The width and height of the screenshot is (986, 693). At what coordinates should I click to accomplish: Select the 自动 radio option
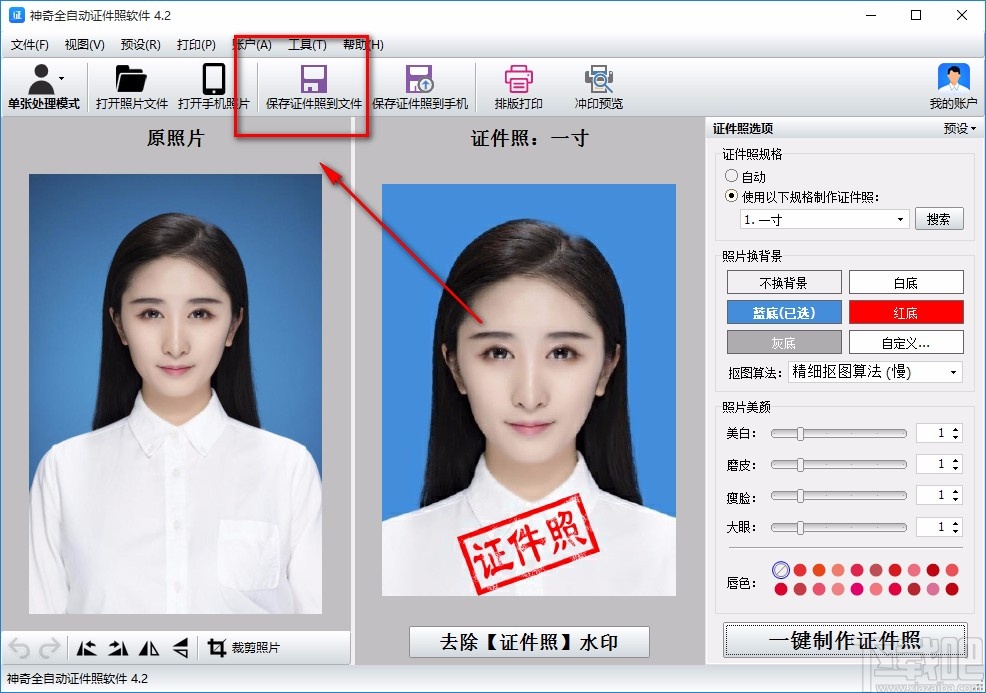pos(731,176)
